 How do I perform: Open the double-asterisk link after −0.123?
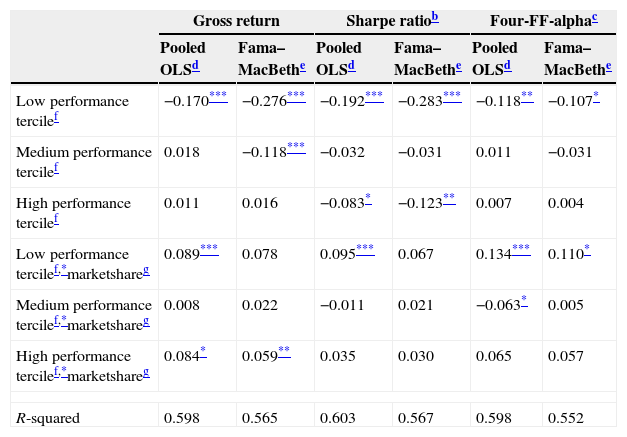[449, 198]
